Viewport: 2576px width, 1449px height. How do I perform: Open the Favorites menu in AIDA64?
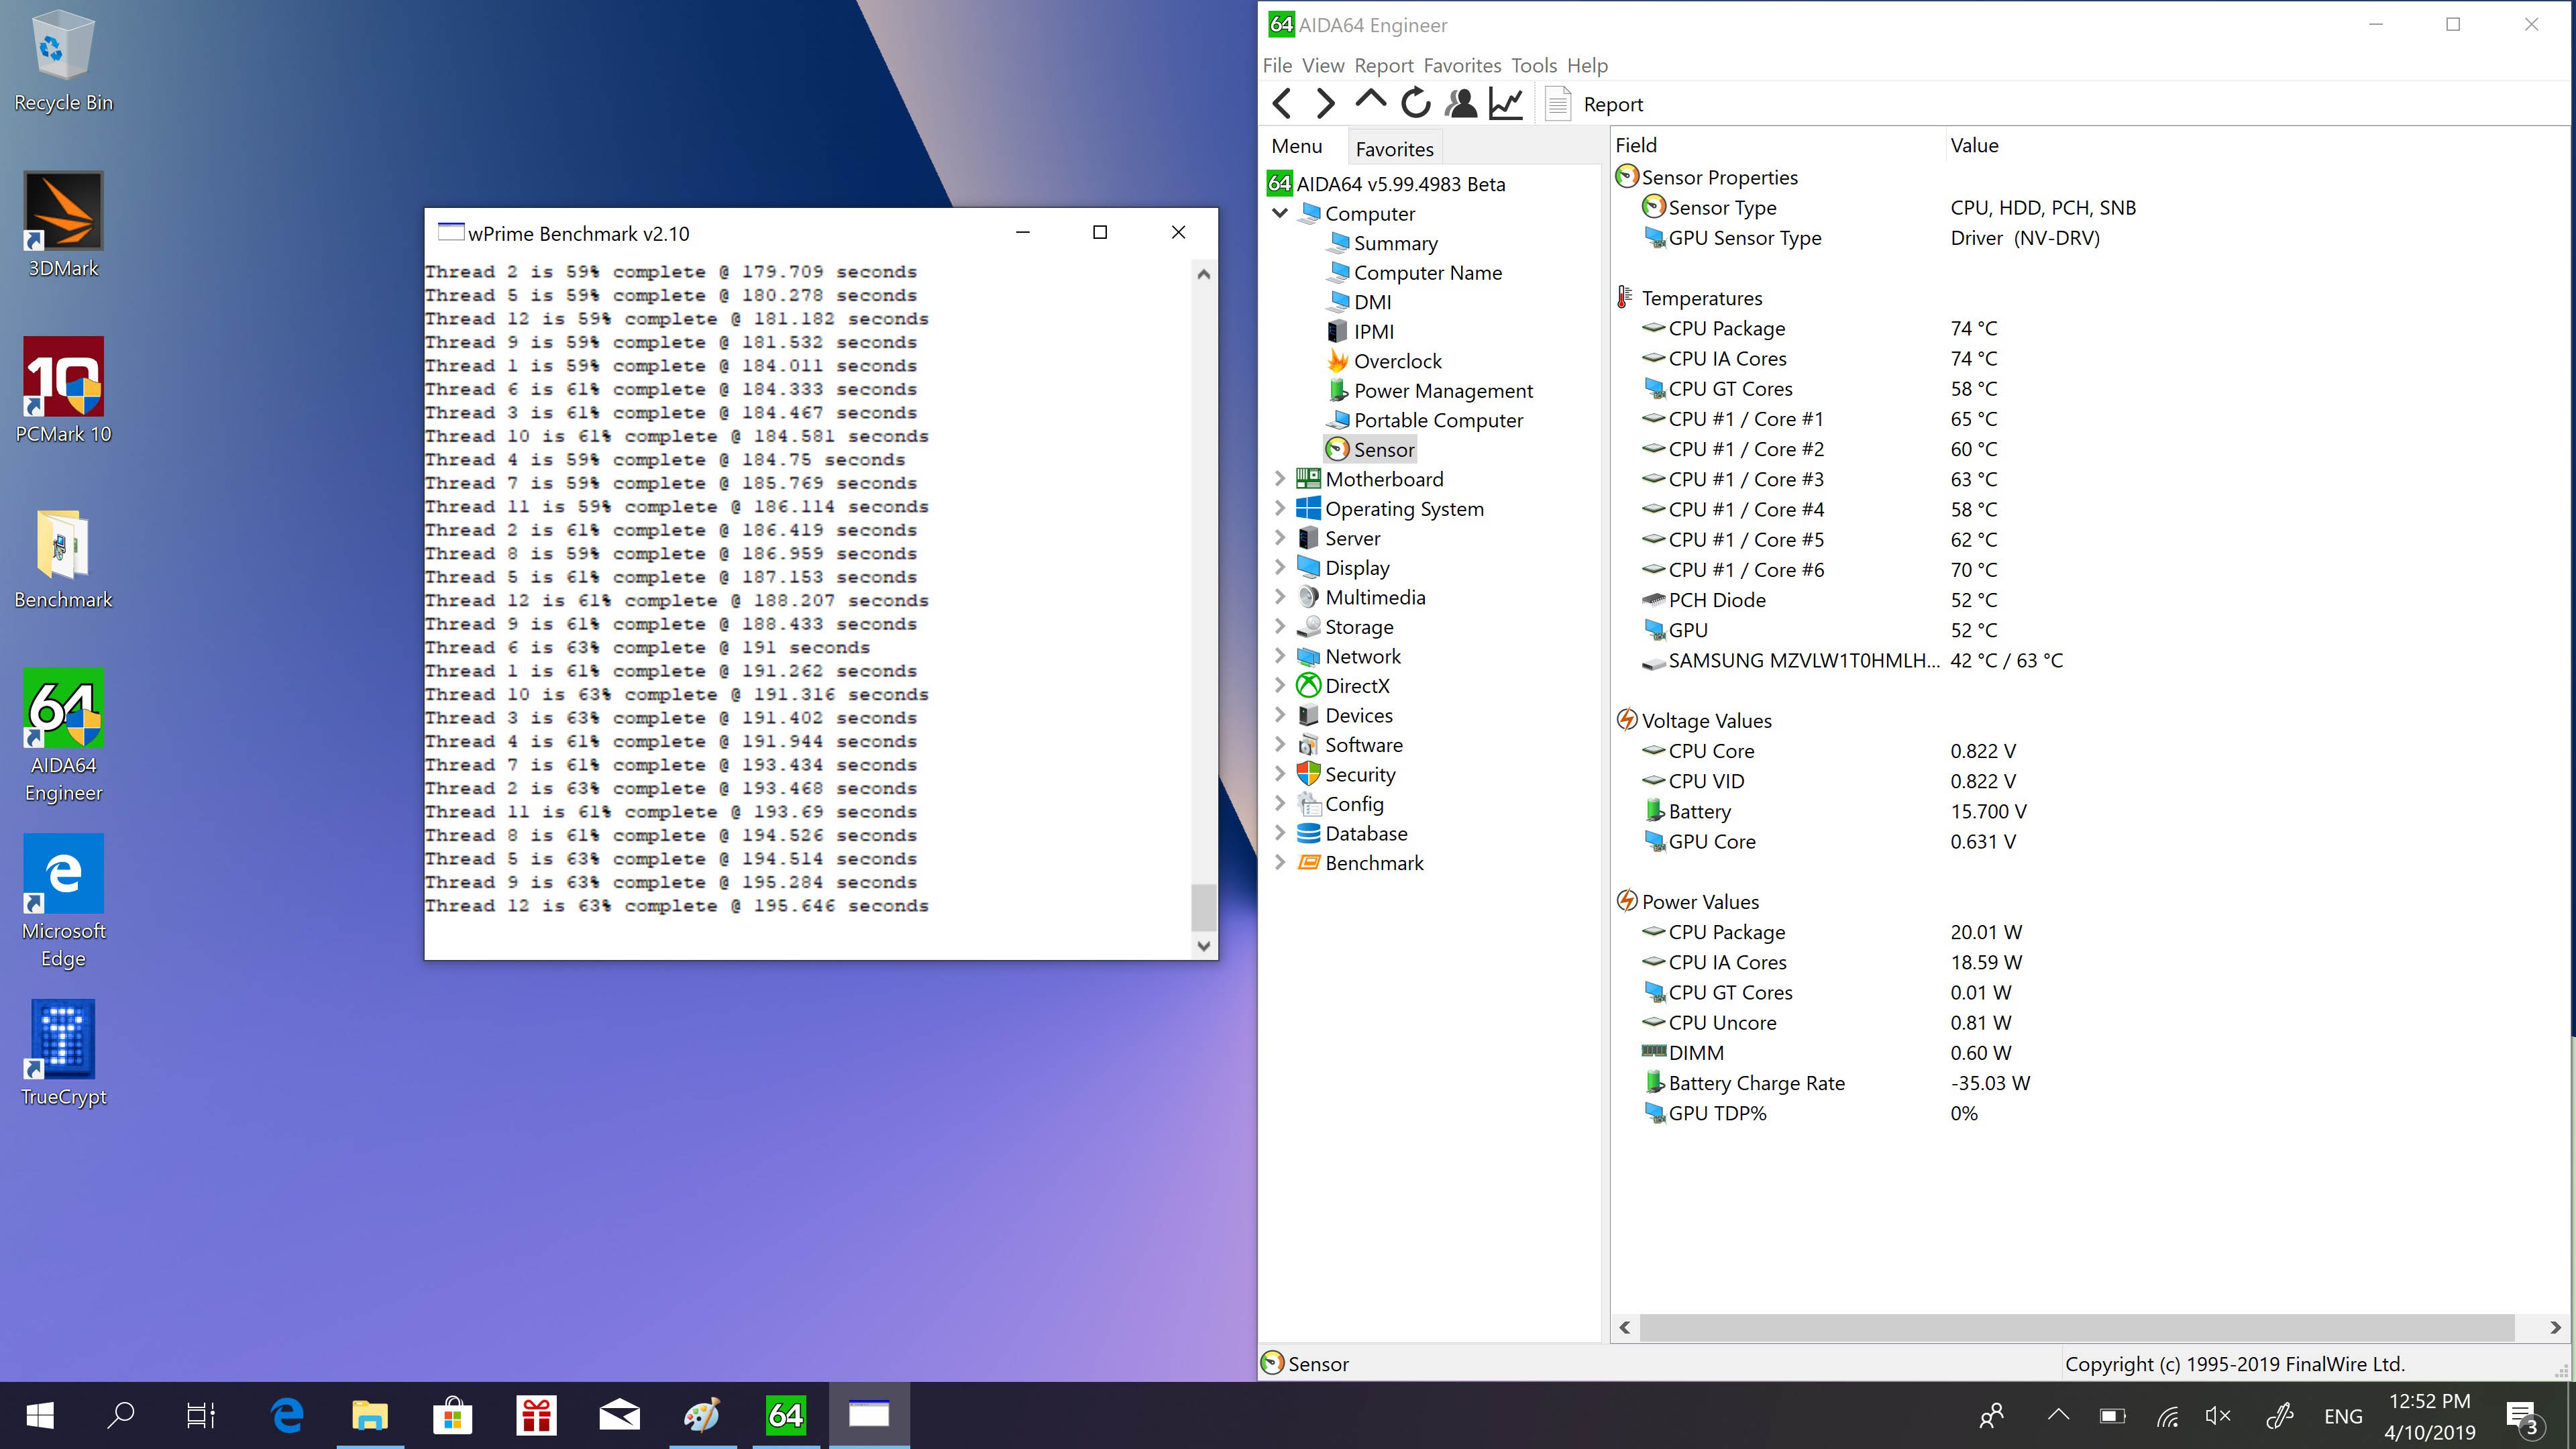click(1462, 65)
